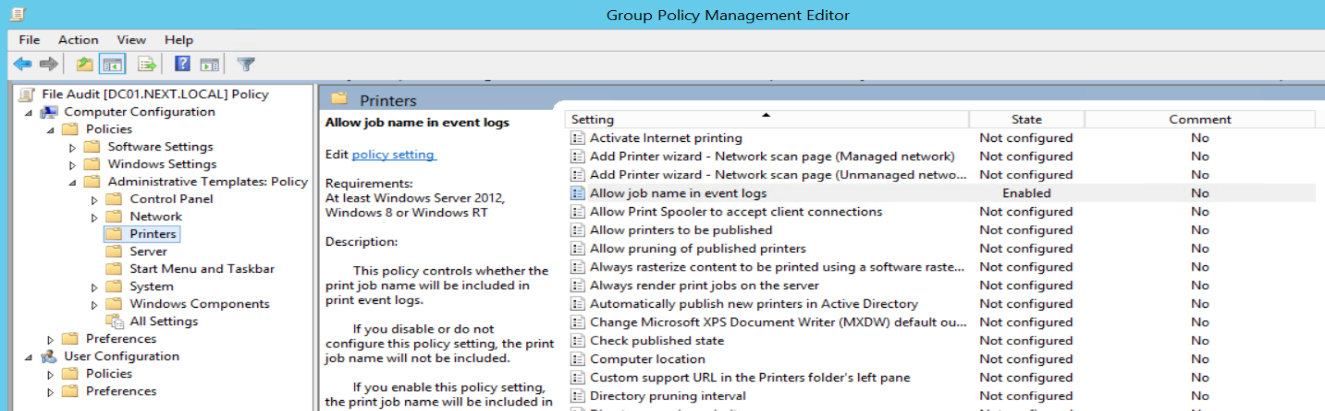Open the Action menu
This screenshot has width=1325, height=411.
point(78,40)
